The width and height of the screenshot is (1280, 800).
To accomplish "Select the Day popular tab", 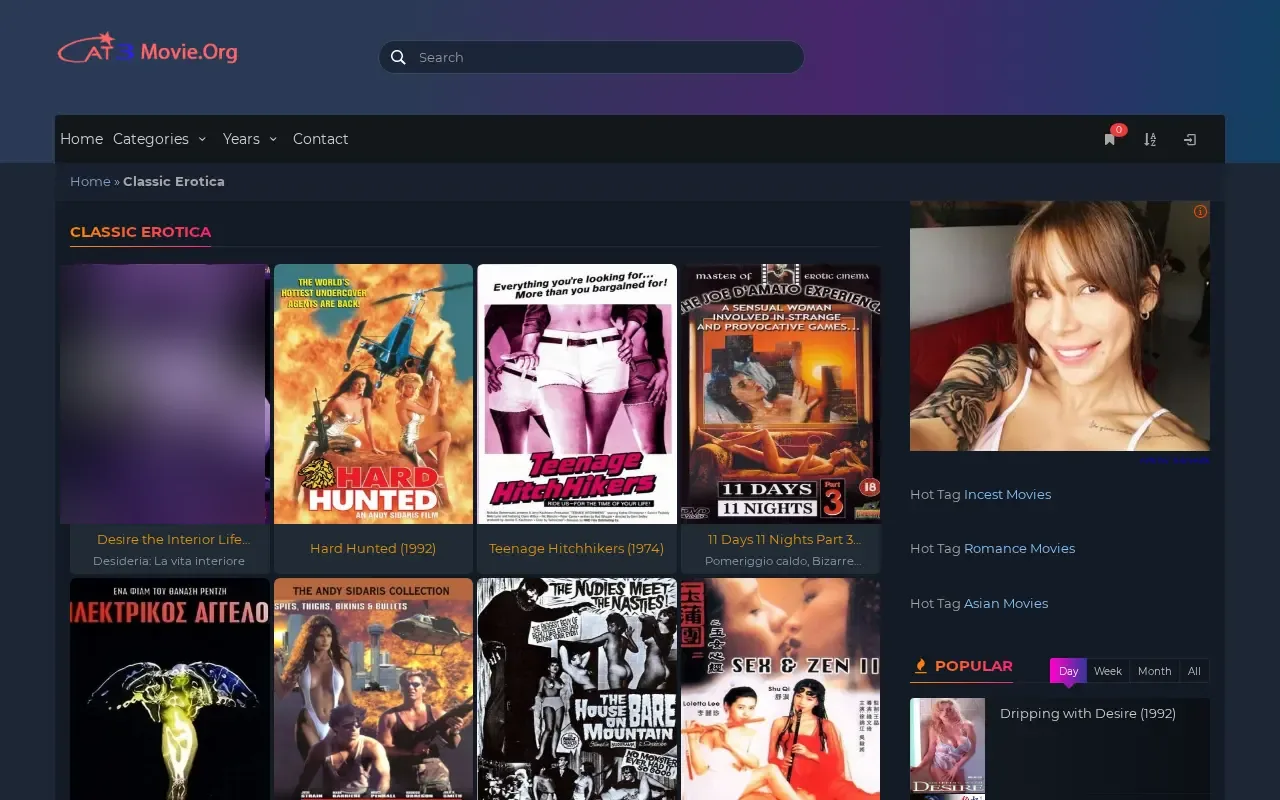I will coord(1068,671).
